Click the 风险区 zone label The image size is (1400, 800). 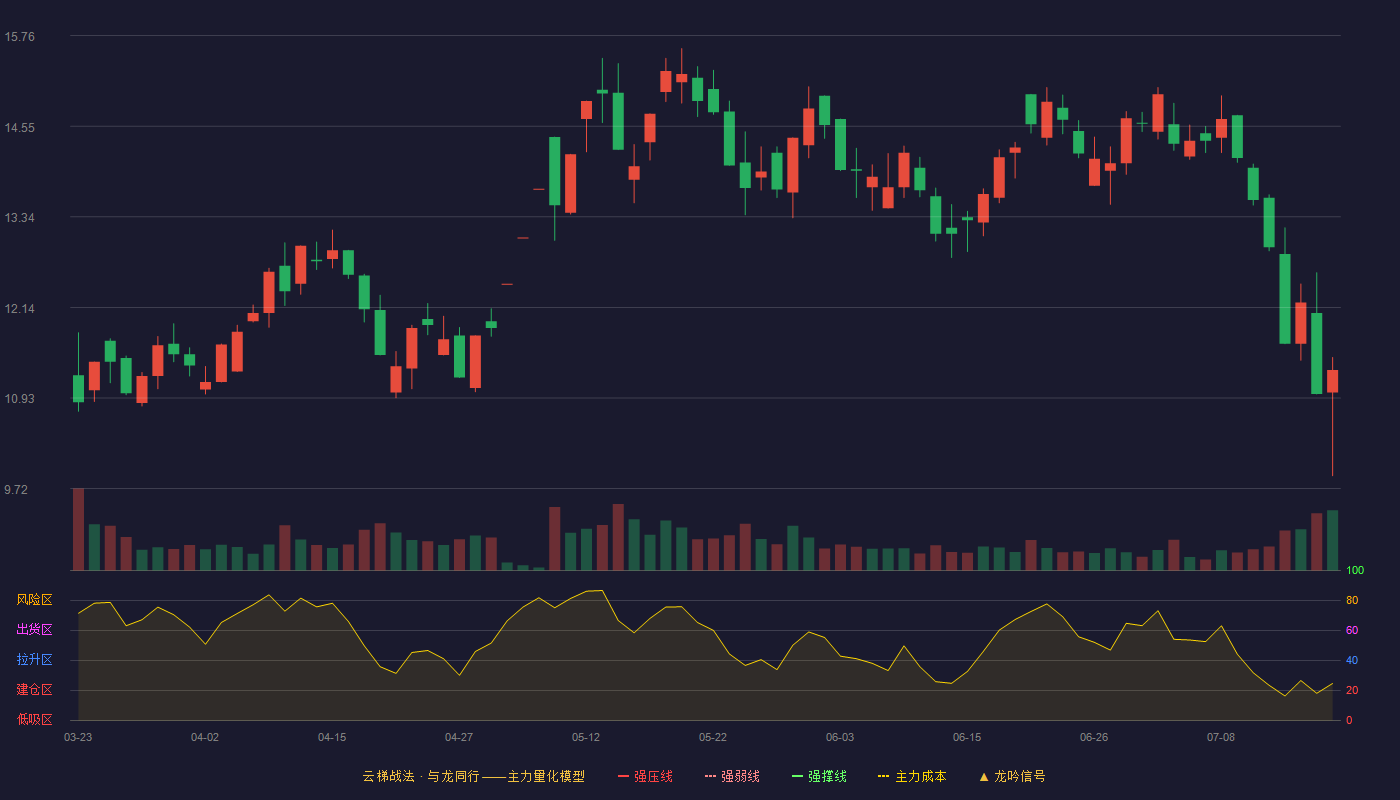pyautogui.click(x=34, y=600)
